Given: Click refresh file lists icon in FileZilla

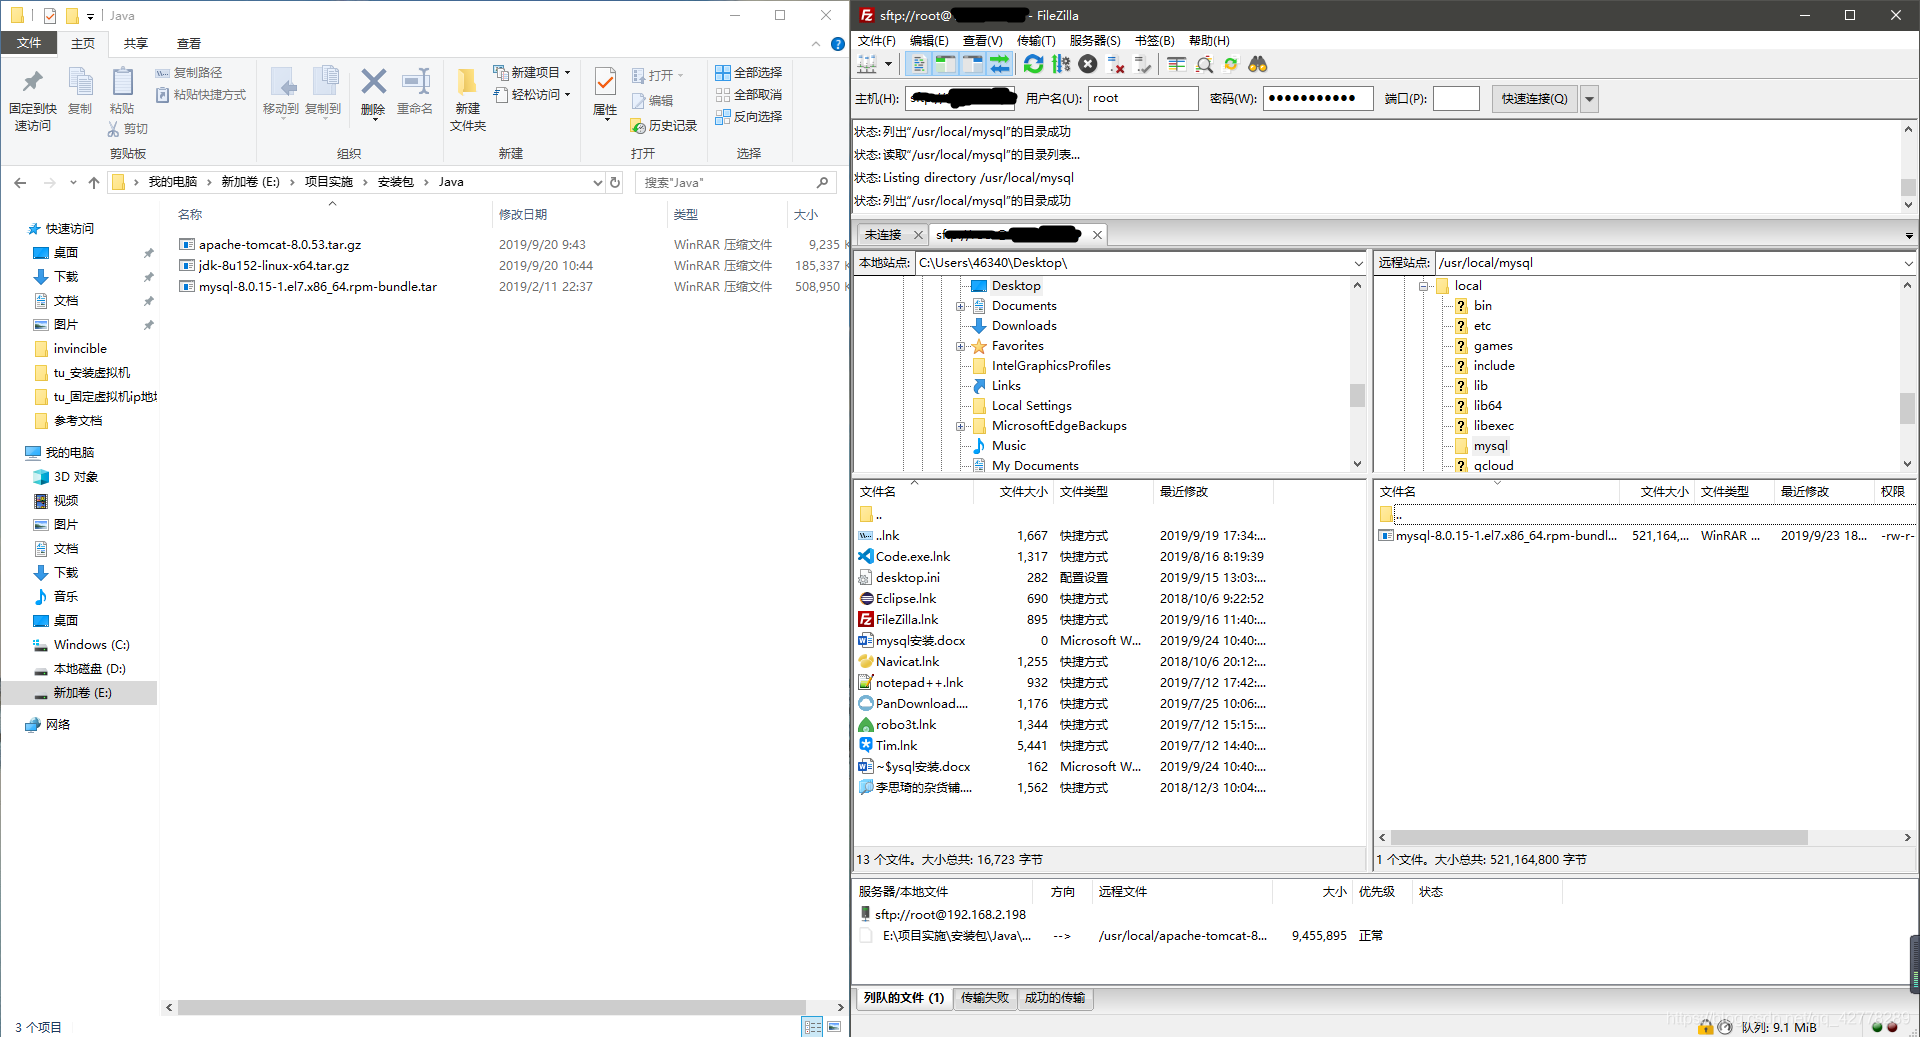Looking at the screenshot, I should (x=1034, y=64).
